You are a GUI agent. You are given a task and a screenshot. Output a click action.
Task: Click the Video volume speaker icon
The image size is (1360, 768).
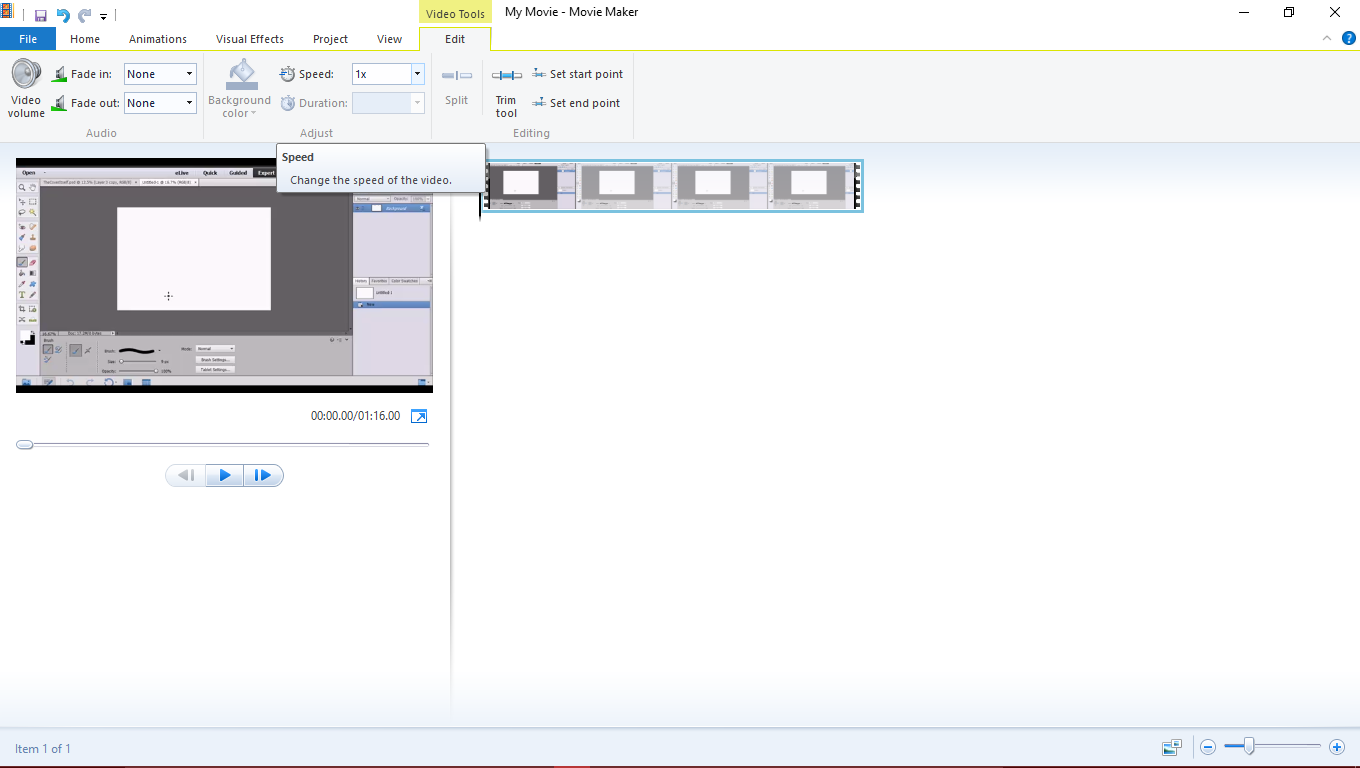click(26, 74)
